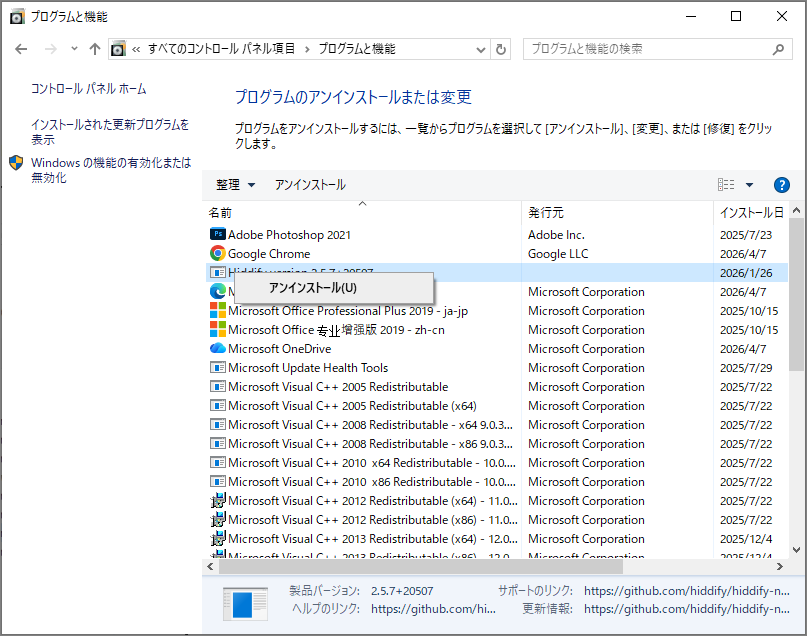Screen dimensions: 807x636
Task: Click the view layout icon in toolbar
Action: click(x=726, y=185)
